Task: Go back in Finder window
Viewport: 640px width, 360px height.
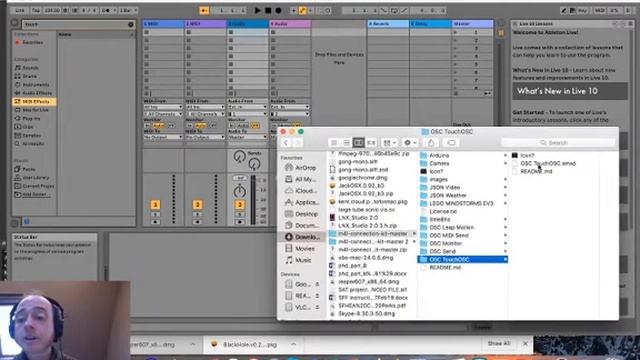Action: point(286,142)
